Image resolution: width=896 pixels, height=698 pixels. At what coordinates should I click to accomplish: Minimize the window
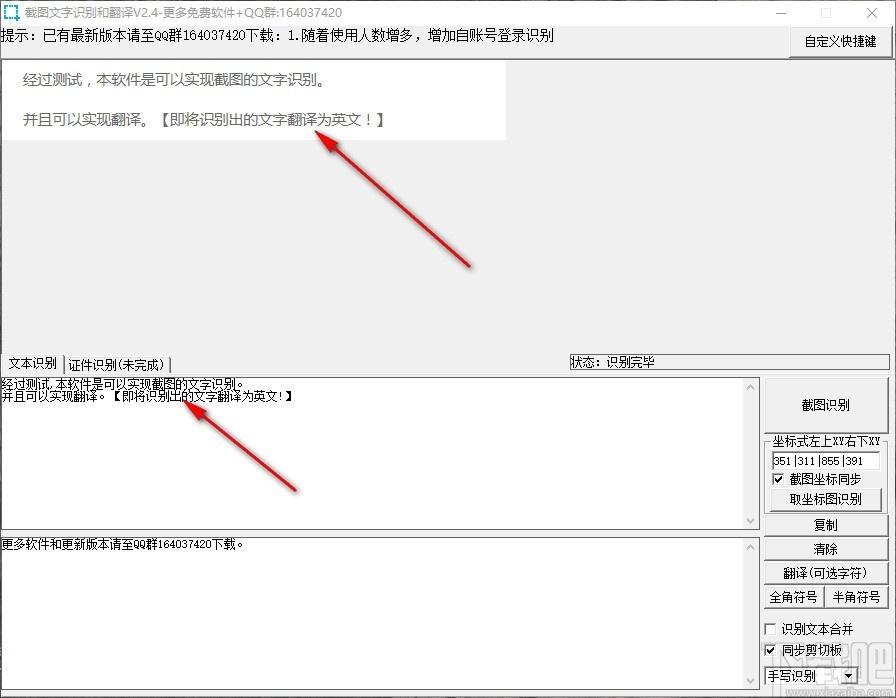click(782, 13)
